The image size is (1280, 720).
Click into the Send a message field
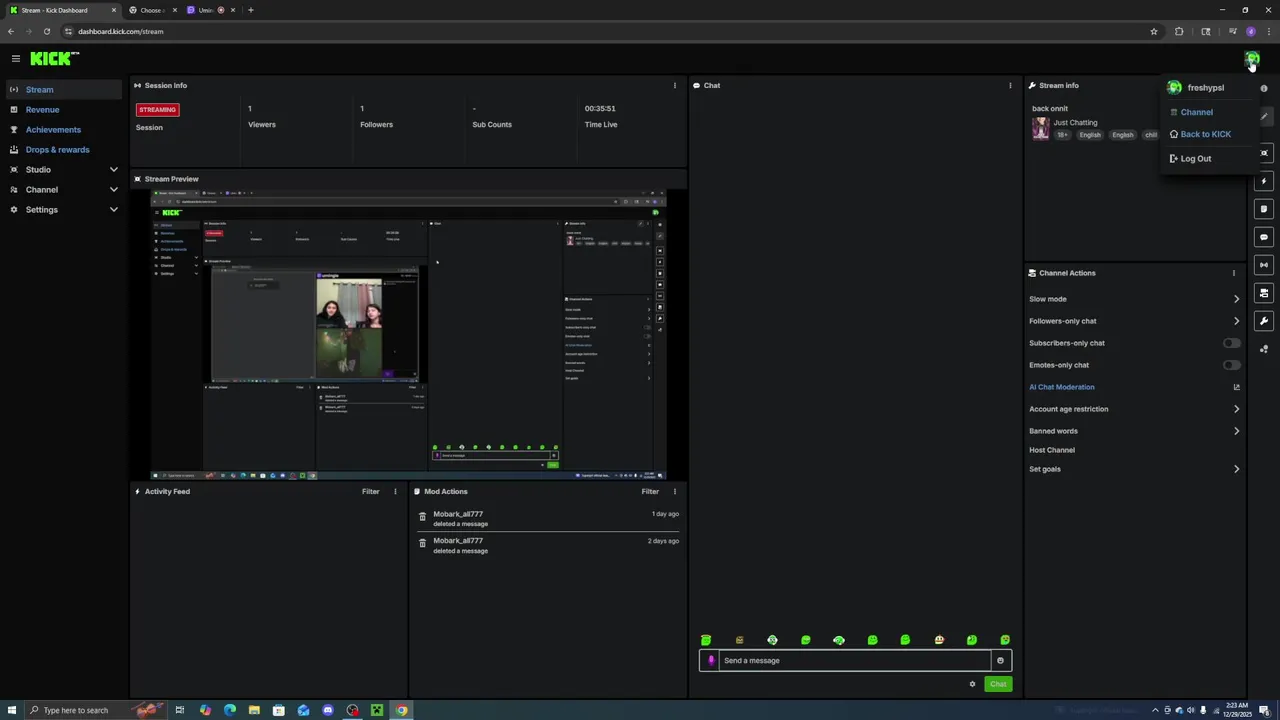(855, 661)
